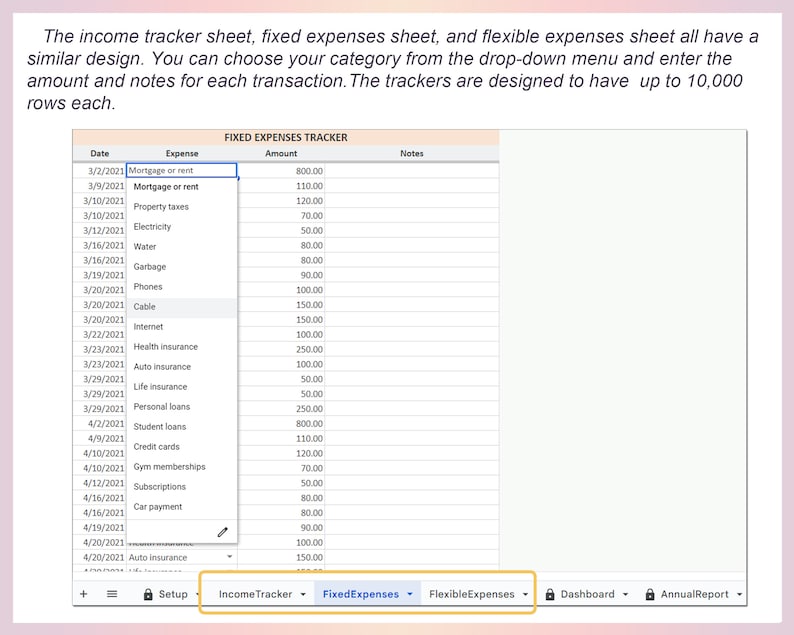
Task: Open the Dashboard sheet tab
Action: (x=587, y=594)
